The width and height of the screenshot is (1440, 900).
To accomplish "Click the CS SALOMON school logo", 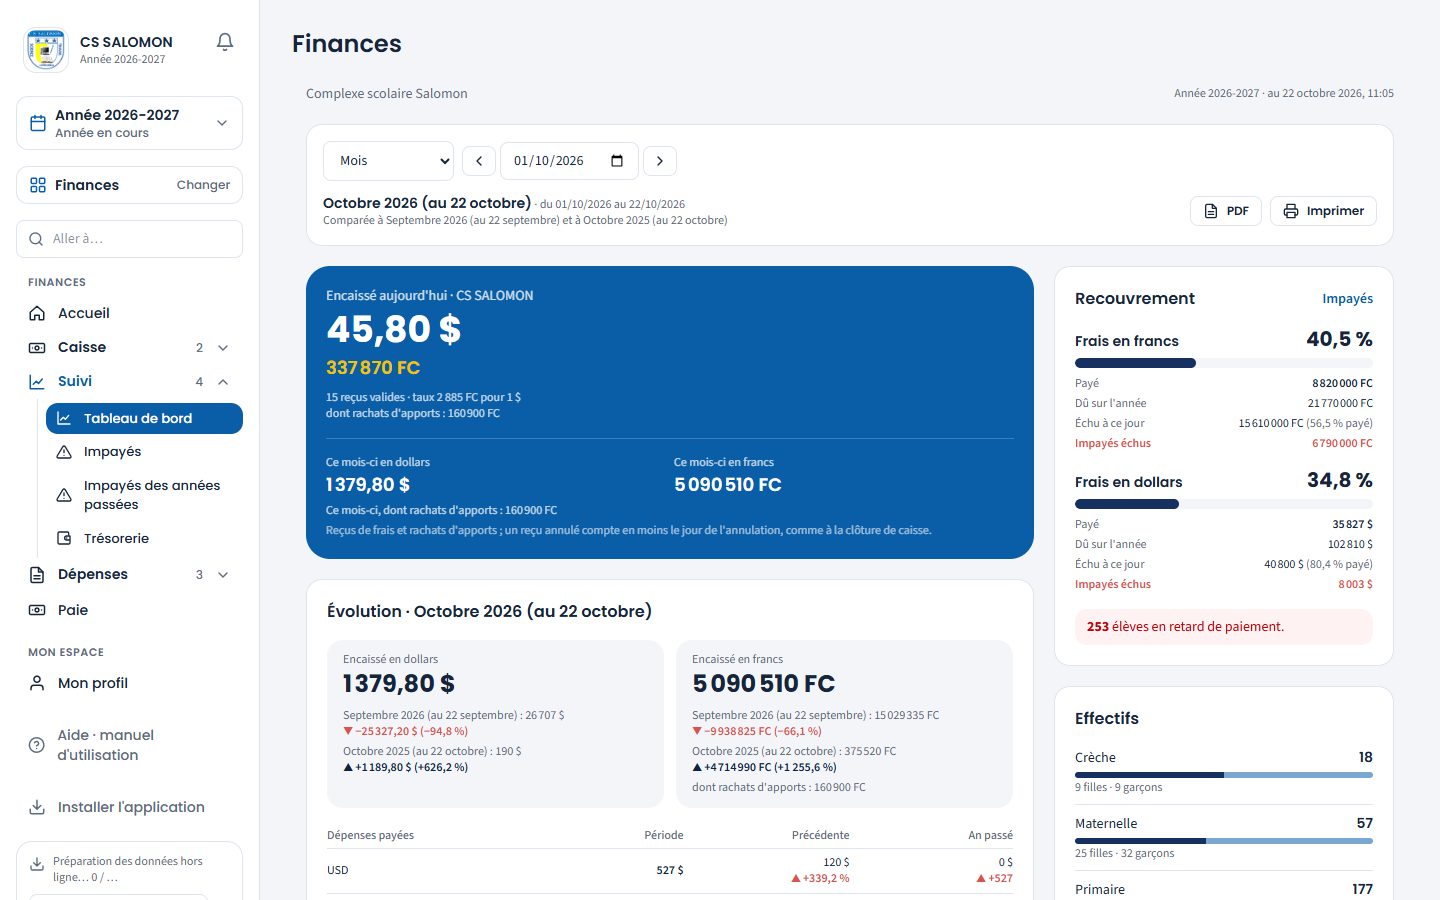I will coord(46,50).
